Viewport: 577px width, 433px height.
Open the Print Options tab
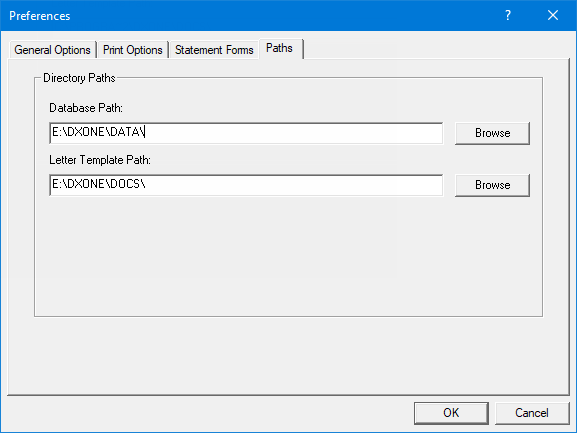tap(132, 50)
